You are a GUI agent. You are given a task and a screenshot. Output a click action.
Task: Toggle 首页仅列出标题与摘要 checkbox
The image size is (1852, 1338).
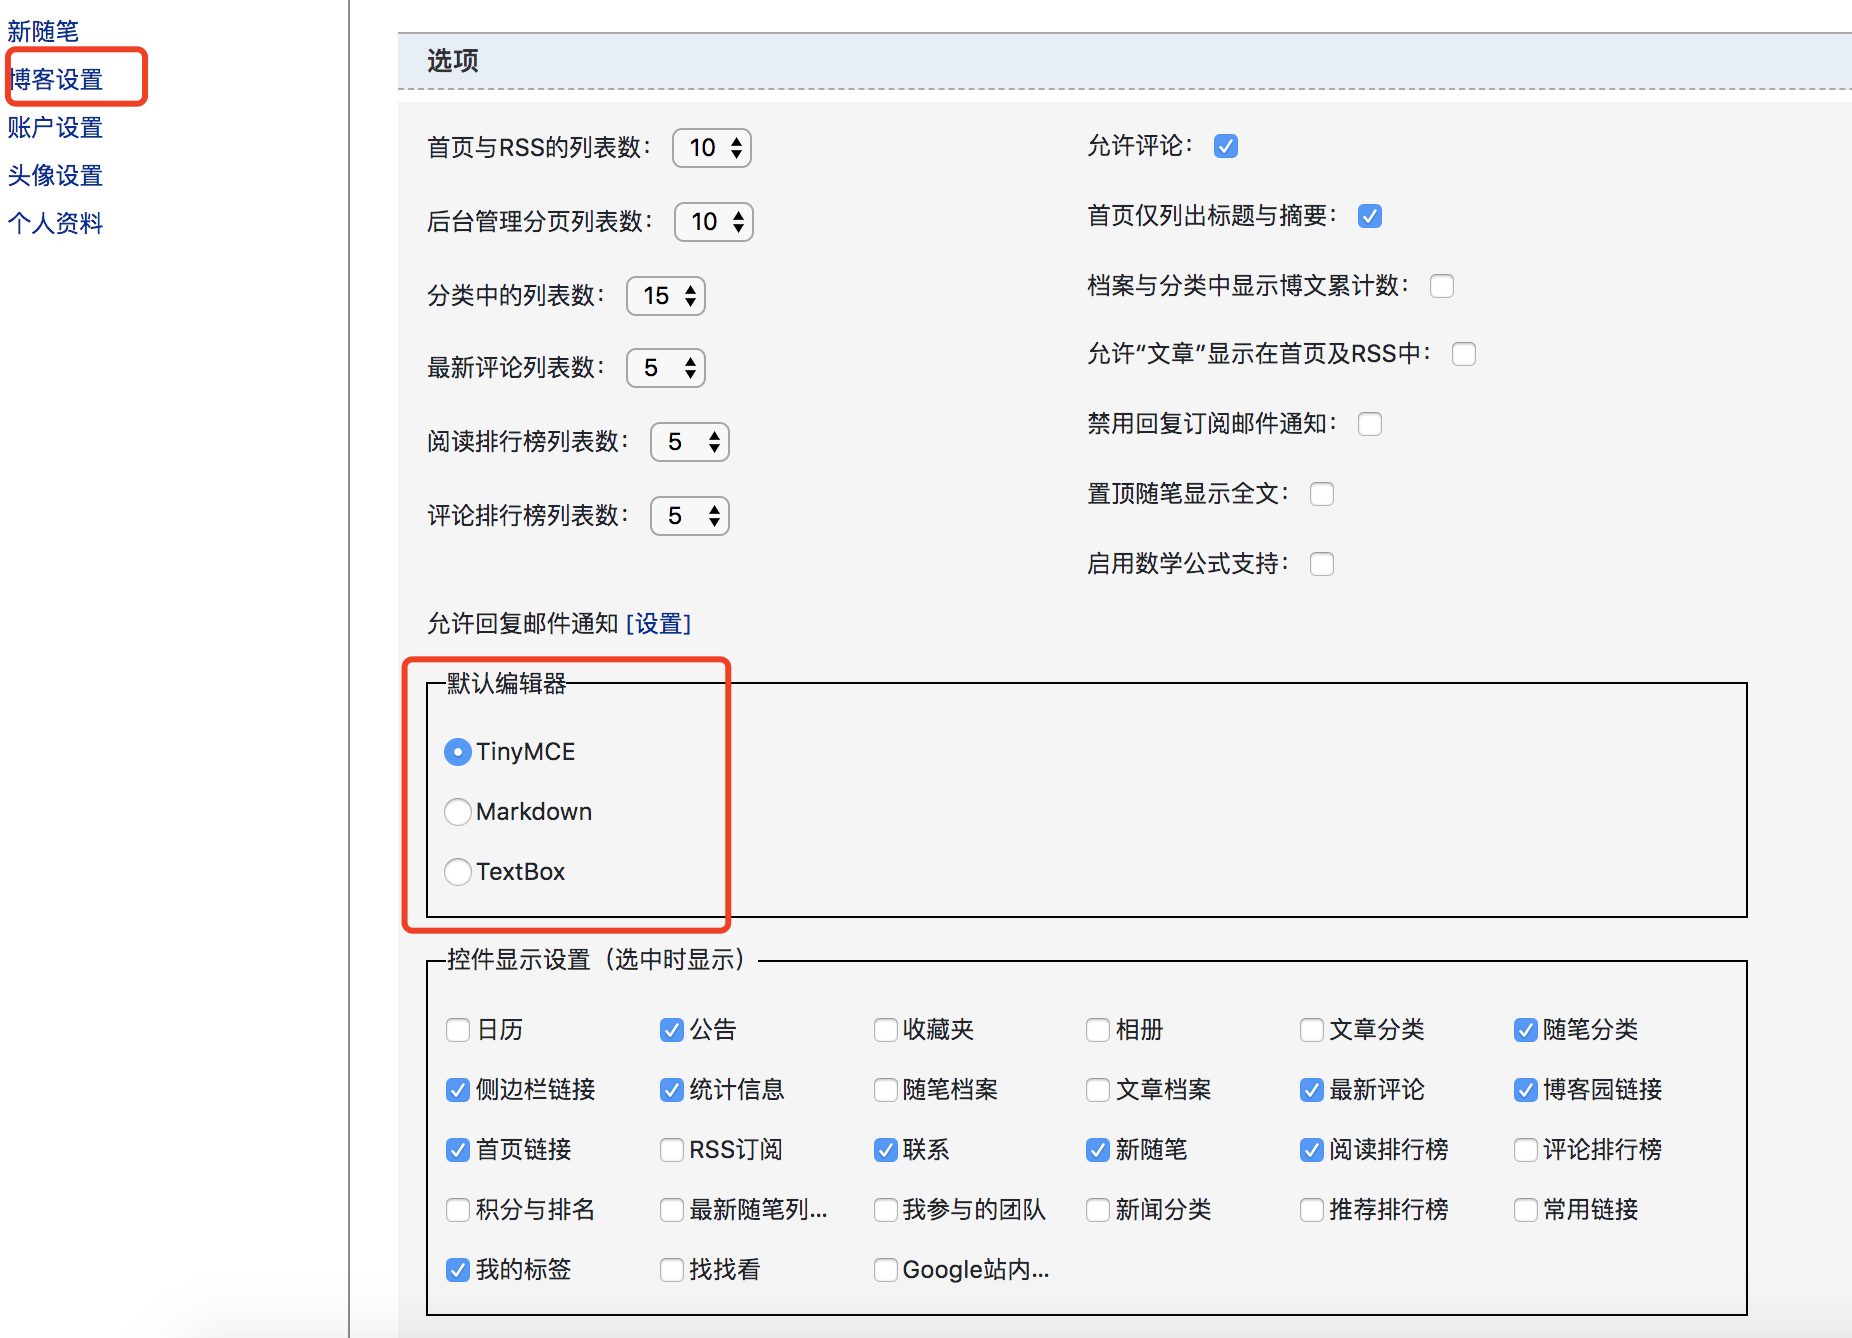(x=1370, y=216)
